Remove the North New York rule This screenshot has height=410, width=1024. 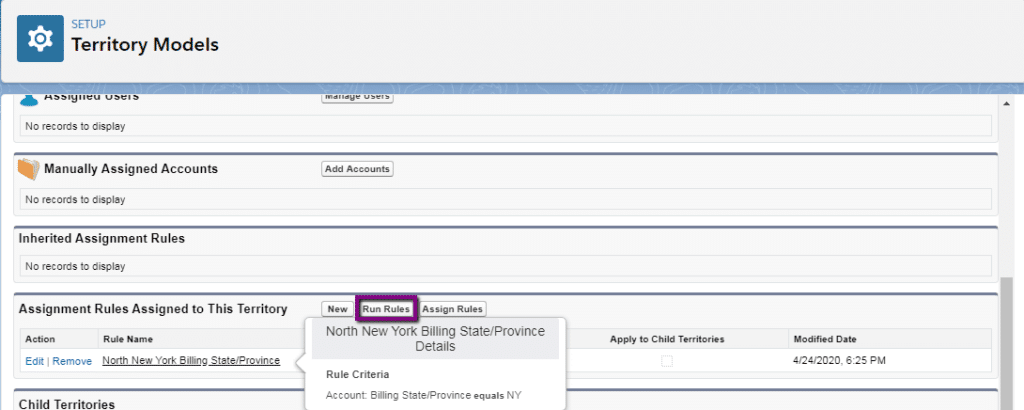click(x=72, y=360)
